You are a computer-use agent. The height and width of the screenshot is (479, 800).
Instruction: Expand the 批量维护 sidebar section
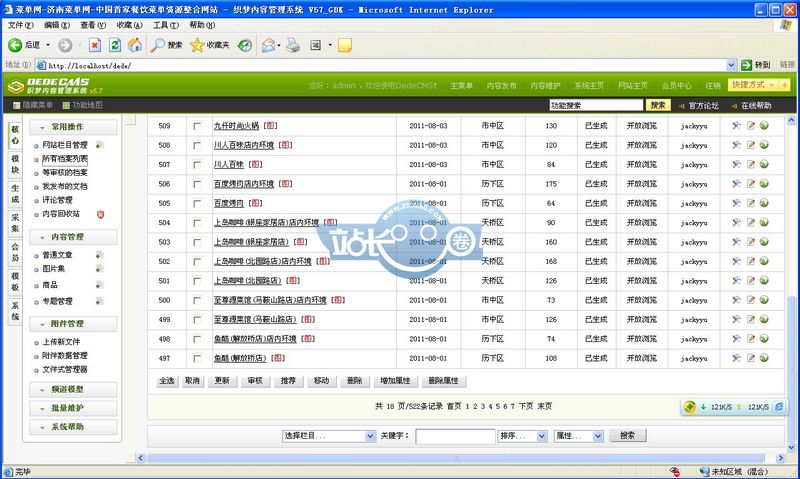(x=73, y=408)
